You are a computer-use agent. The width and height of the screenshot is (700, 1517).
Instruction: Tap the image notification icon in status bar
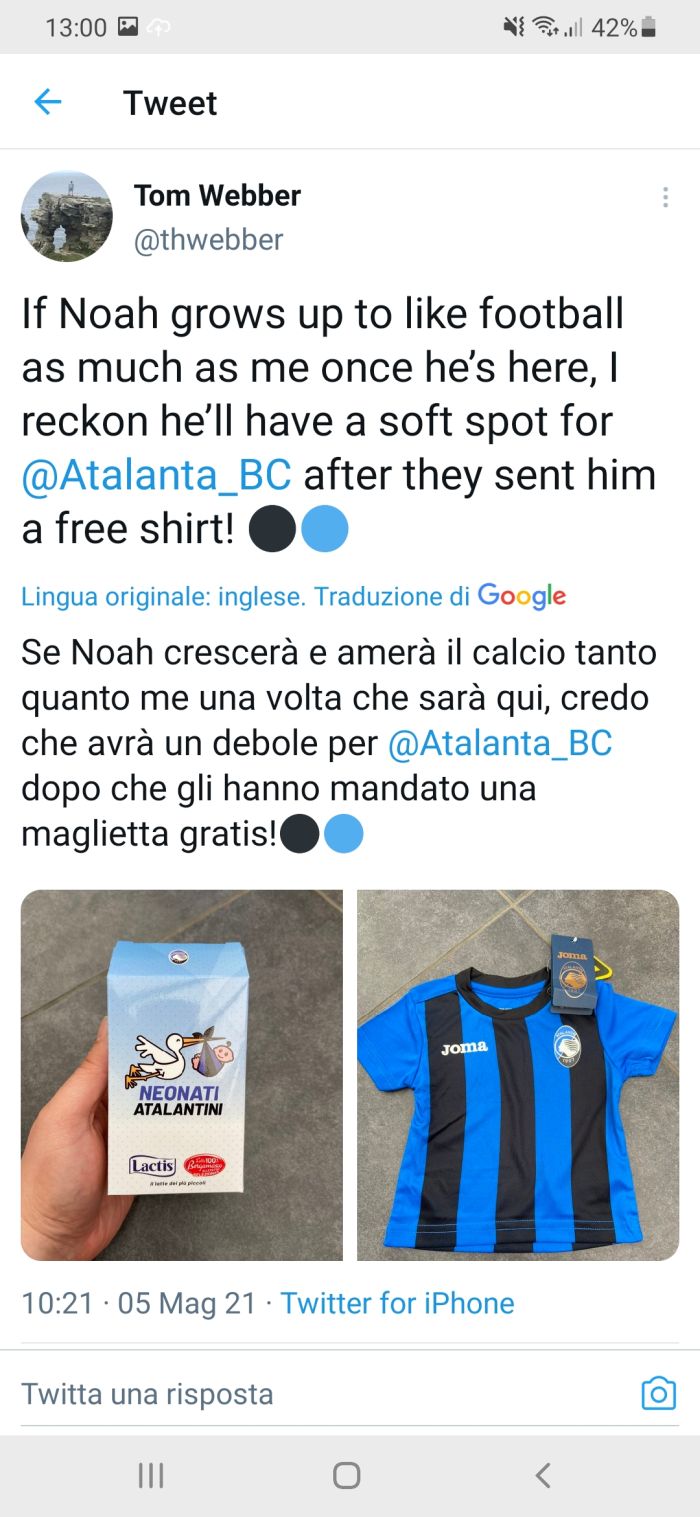(128, 27)
